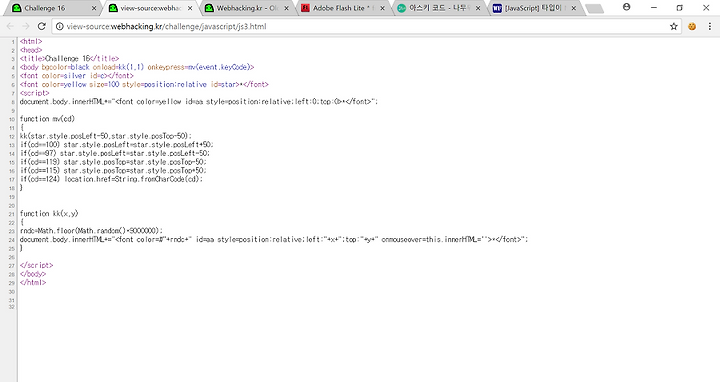Close the view-source tab
This screenshot has height=382, width=720.
(x=190, y=8)
